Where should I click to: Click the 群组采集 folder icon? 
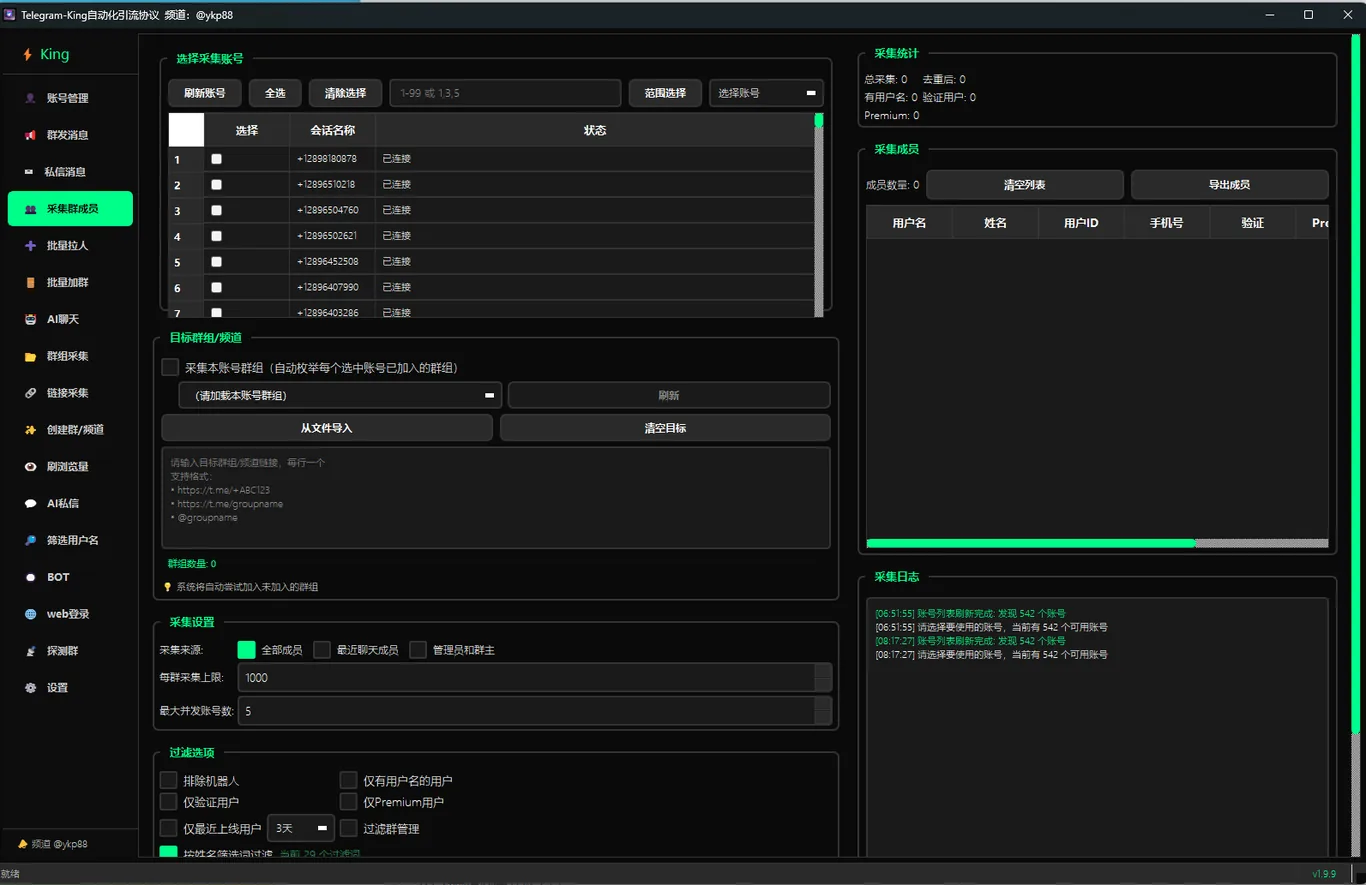pyautogui.click(x=30, y=356)
